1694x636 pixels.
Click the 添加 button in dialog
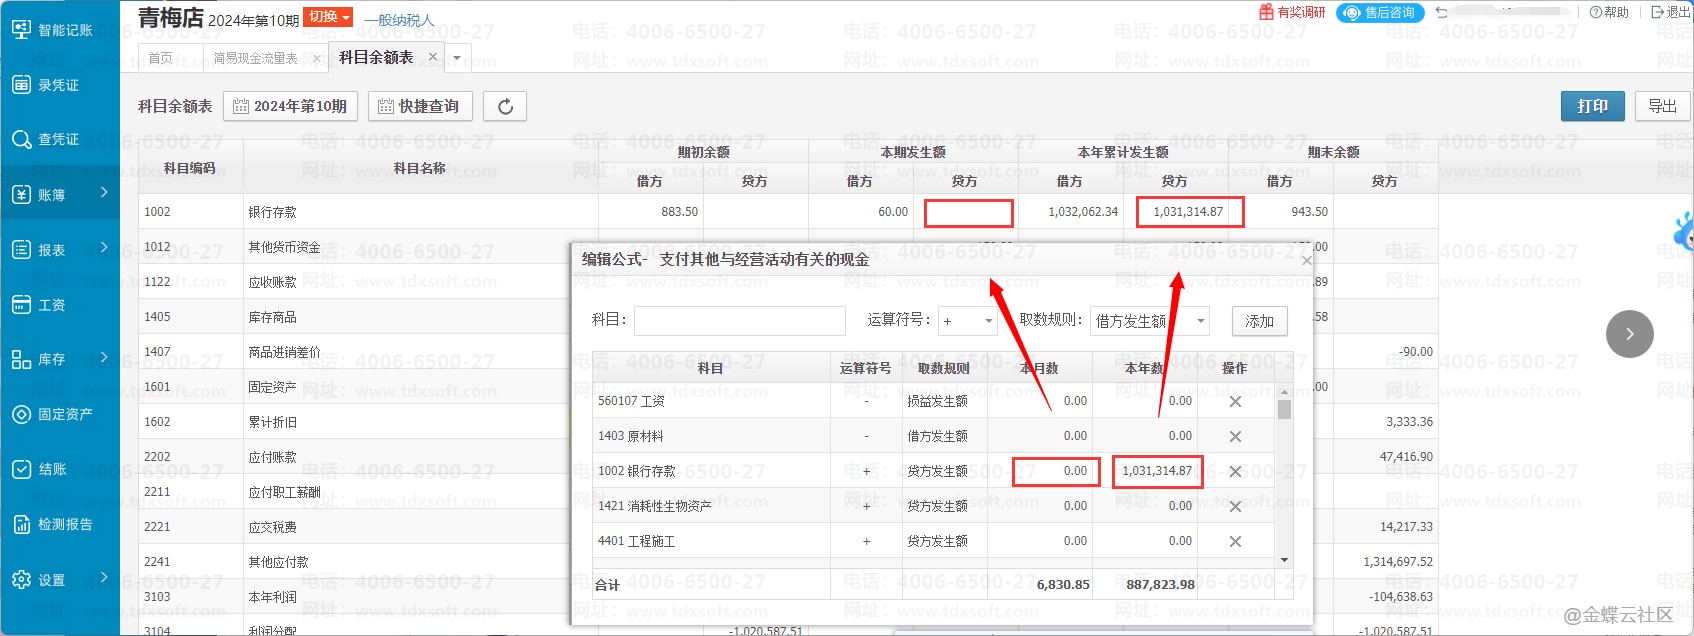1259,321
